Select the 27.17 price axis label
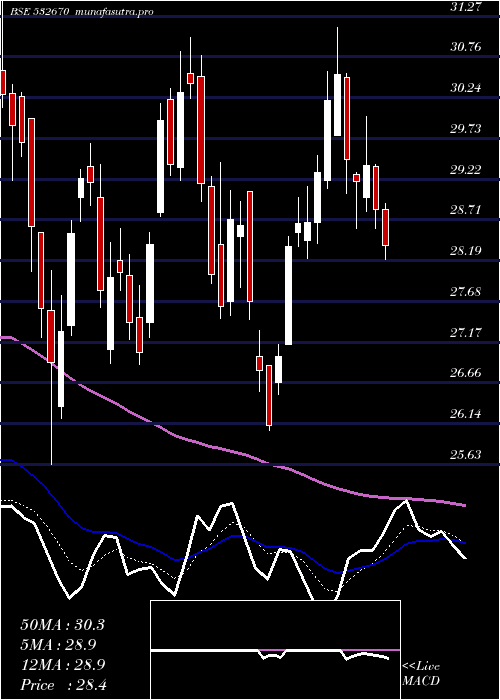The height and width of the screenshot is (700, 500). click(x=466, y=333)
